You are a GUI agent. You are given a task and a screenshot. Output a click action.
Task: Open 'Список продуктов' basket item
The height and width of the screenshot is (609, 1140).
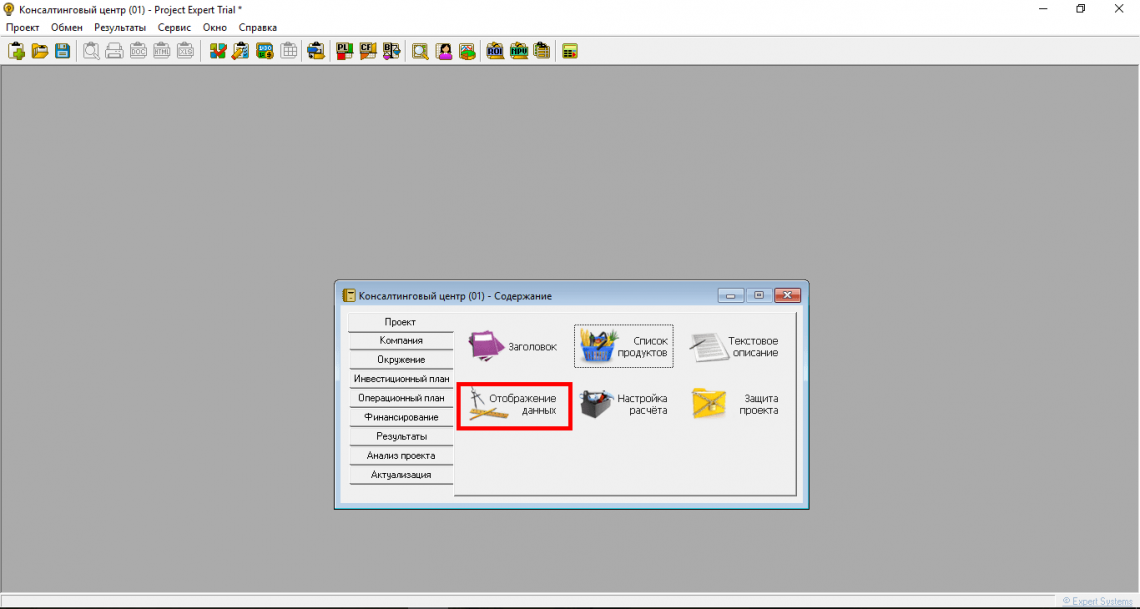click(x=624, y=347)
